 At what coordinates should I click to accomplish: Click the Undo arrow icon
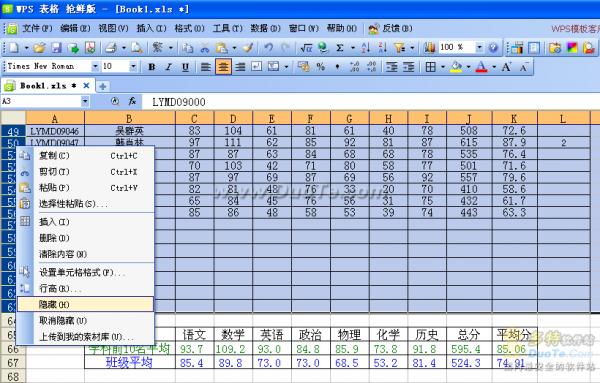(x=269, y=47)
